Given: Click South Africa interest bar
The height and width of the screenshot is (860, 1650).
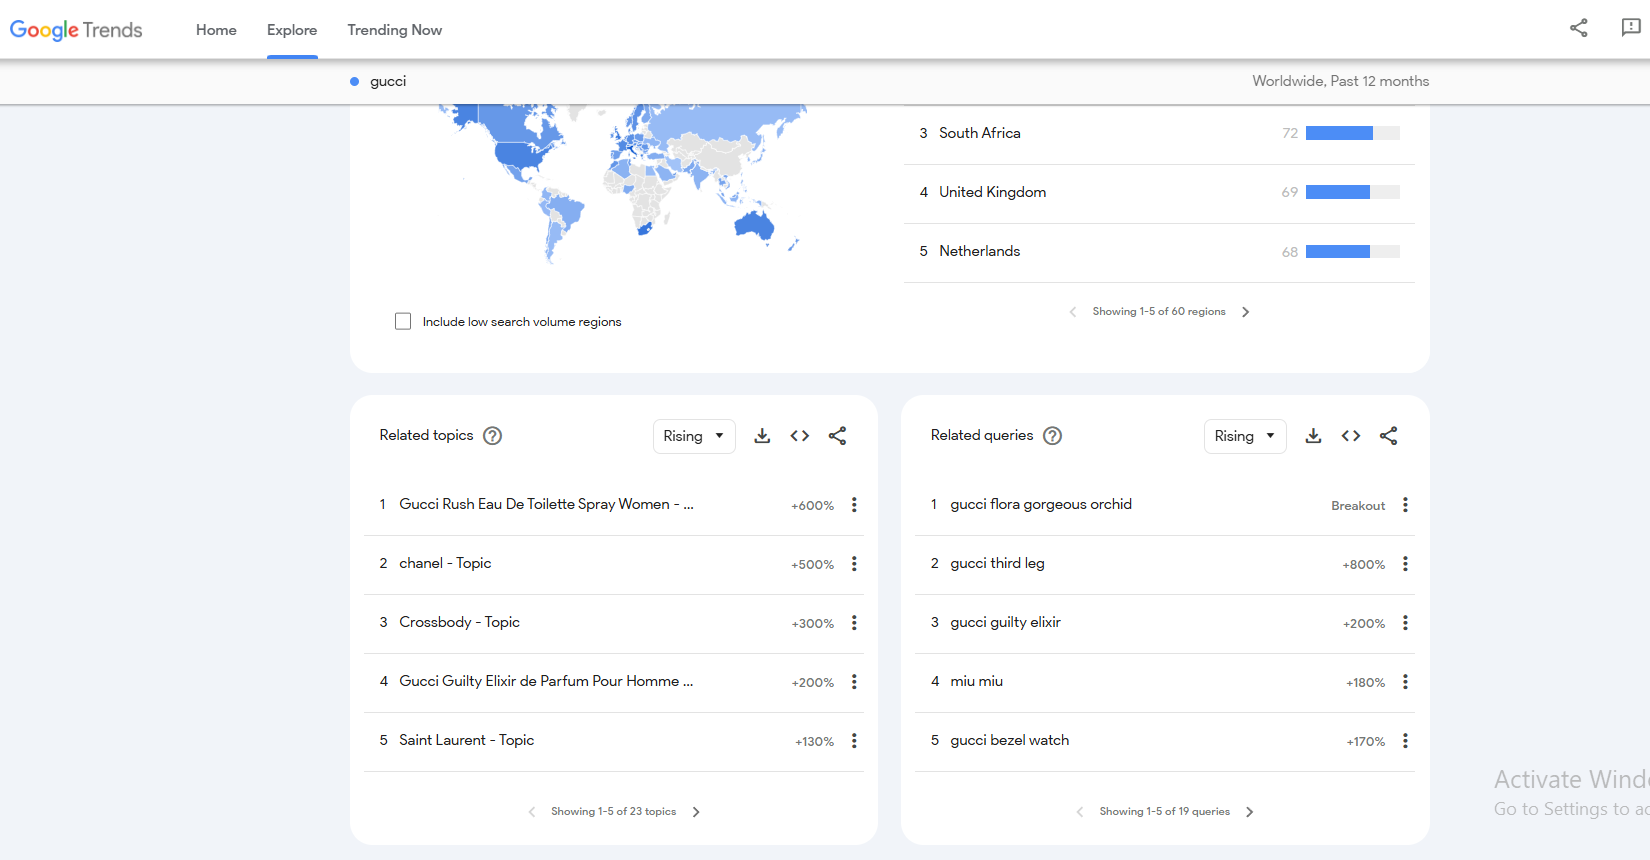Looking at the screenshot, I should (x=1352, y=133).
